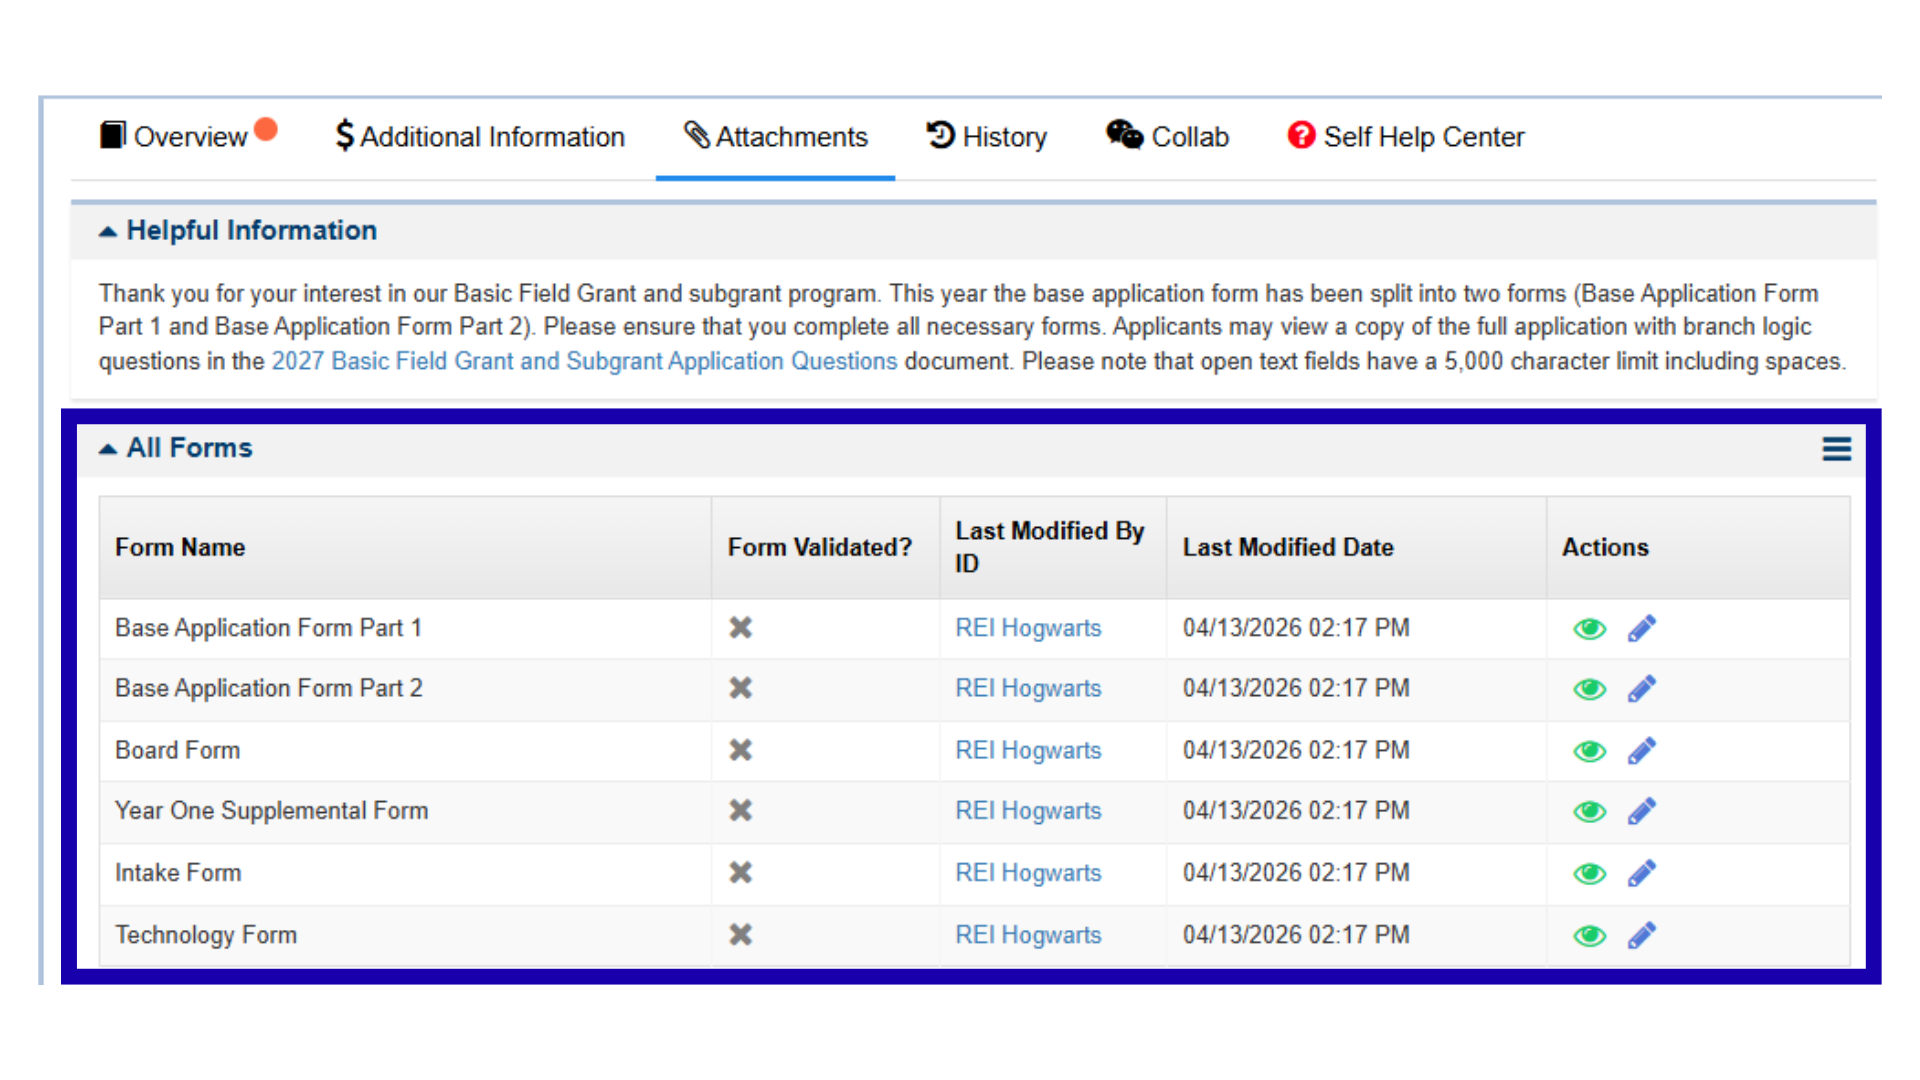
Task: Click the X validation mark for Intake Form
Action: [x=740, y=872]
